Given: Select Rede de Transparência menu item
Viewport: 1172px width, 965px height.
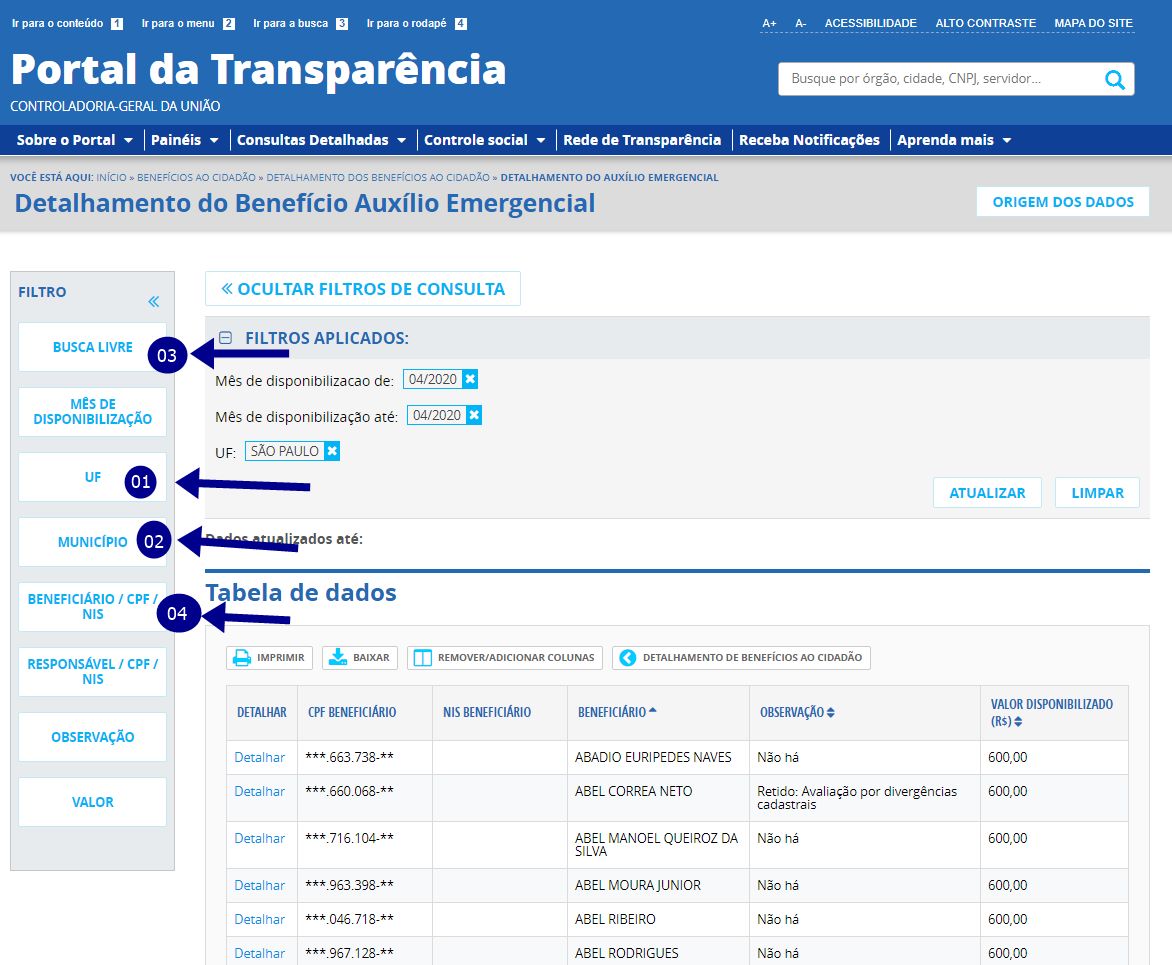Looking at the screenshot, I should [643, 140].
